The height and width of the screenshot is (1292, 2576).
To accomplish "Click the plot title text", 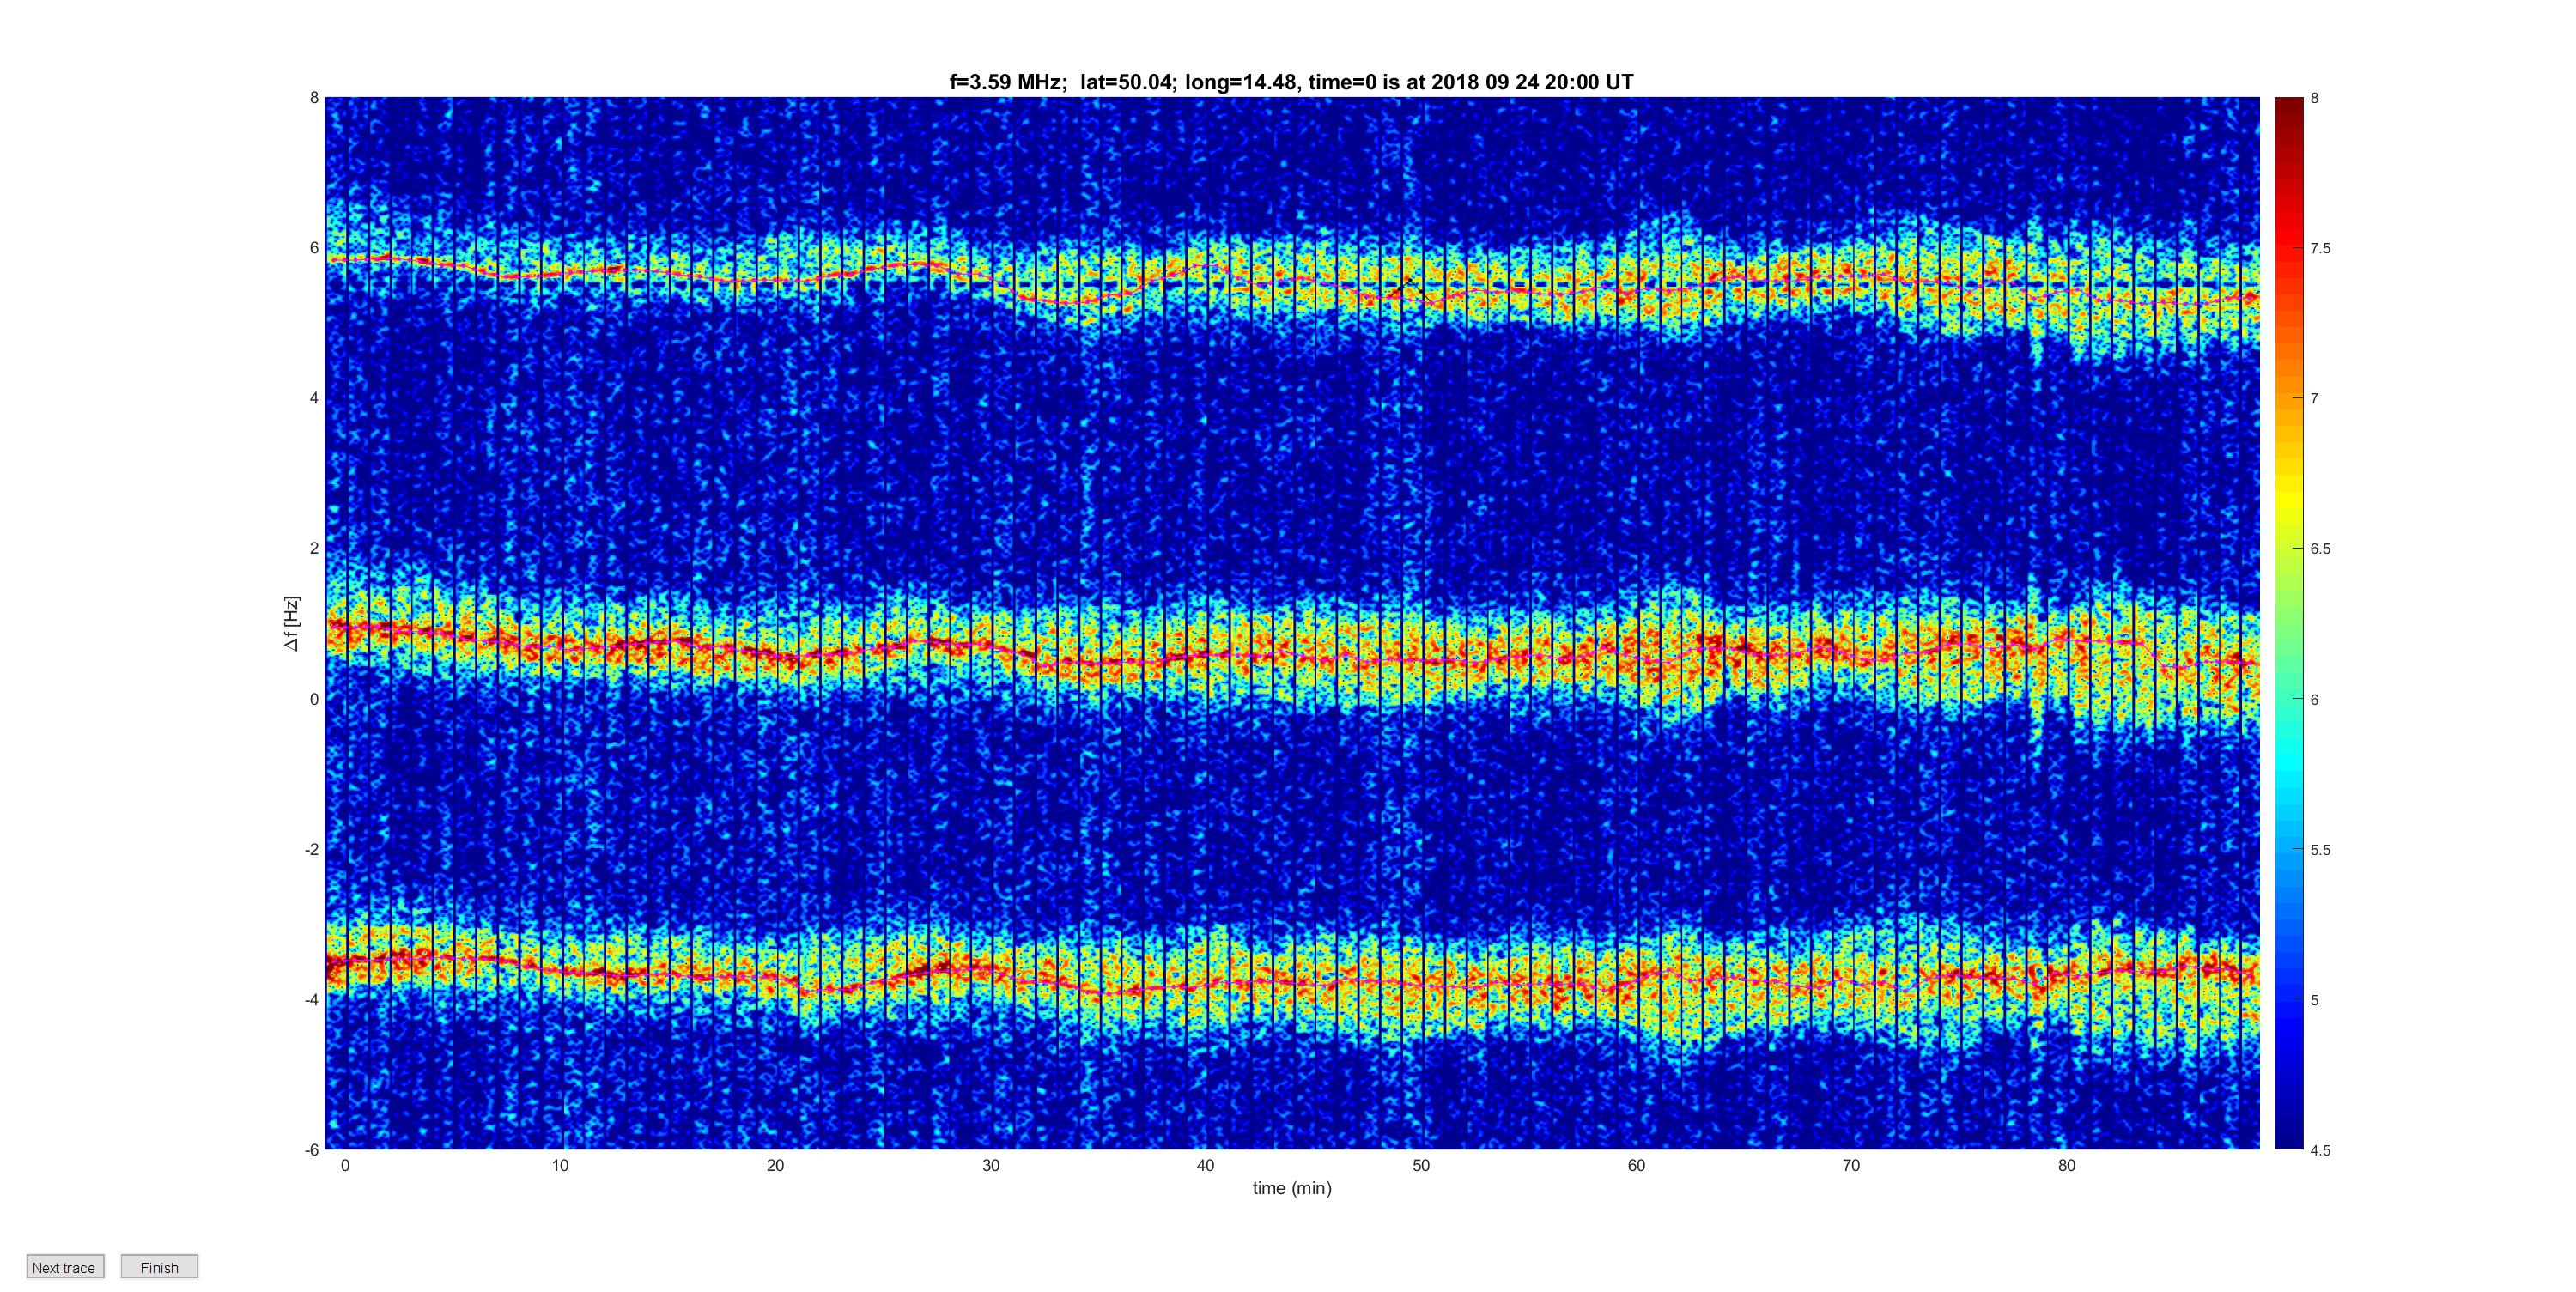I will [x=1291, y=82].
